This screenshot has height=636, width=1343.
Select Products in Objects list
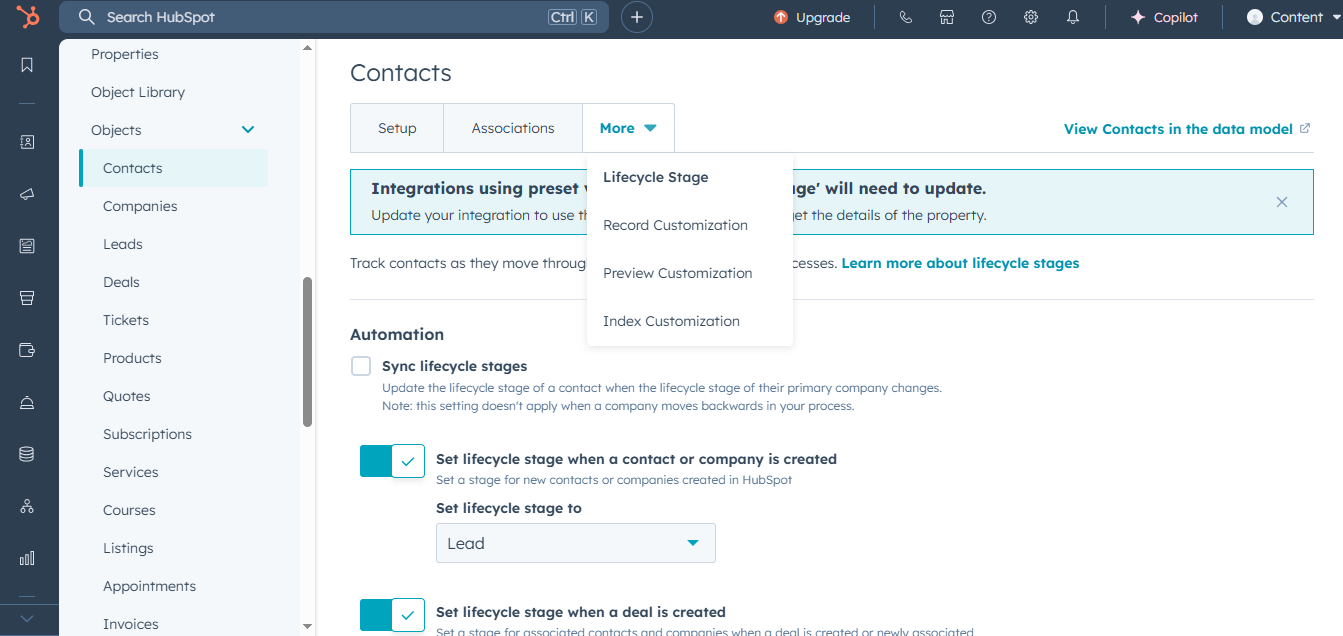(x=132, y=358)
